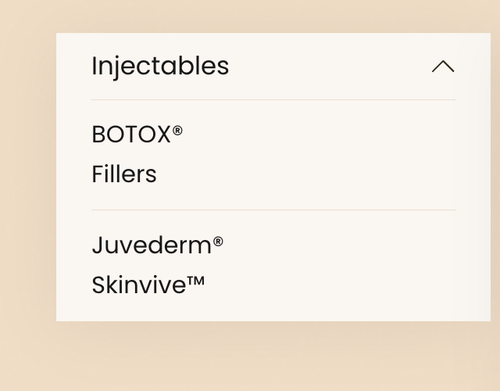This screenshot has width=500, height=391.
Task: Choose BOTOX® from the Injectables list
Action: pyautogui.click(x=137, y=134)
